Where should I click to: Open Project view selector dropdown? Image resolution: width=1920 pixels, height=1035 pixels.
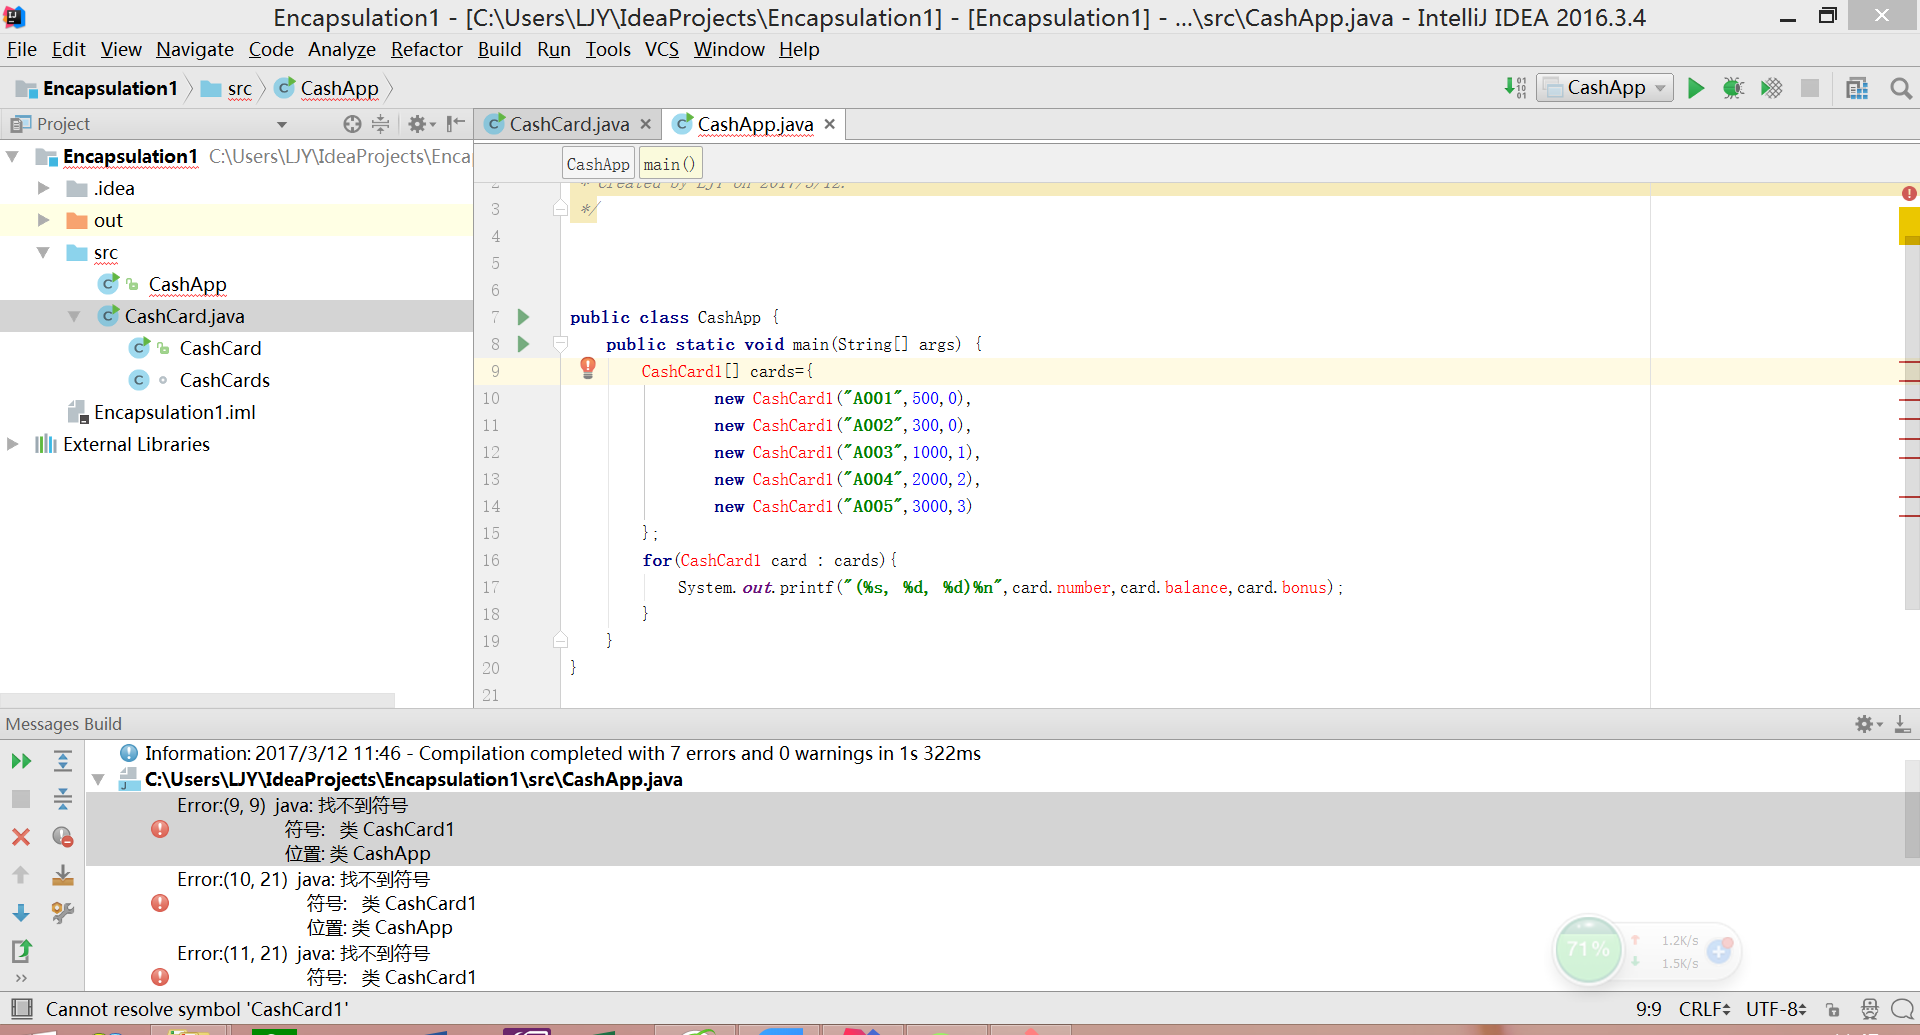point(282,124)
